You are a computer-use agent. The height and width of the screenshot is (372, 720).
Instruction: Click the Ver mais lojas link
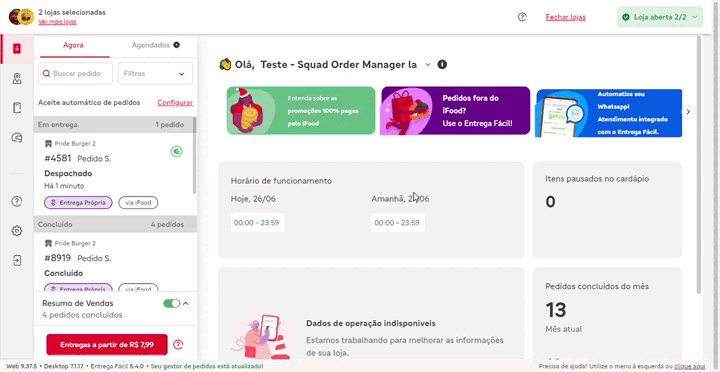pyautogui.click(x=57, y=22)
